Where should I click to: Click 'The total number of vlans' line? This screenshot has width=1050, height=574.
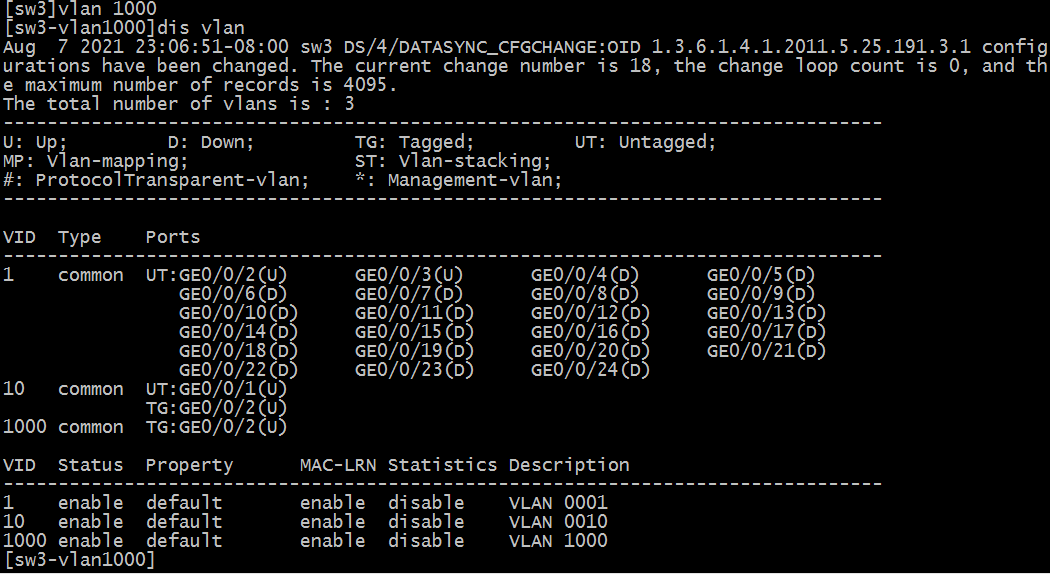click(179, 104)
